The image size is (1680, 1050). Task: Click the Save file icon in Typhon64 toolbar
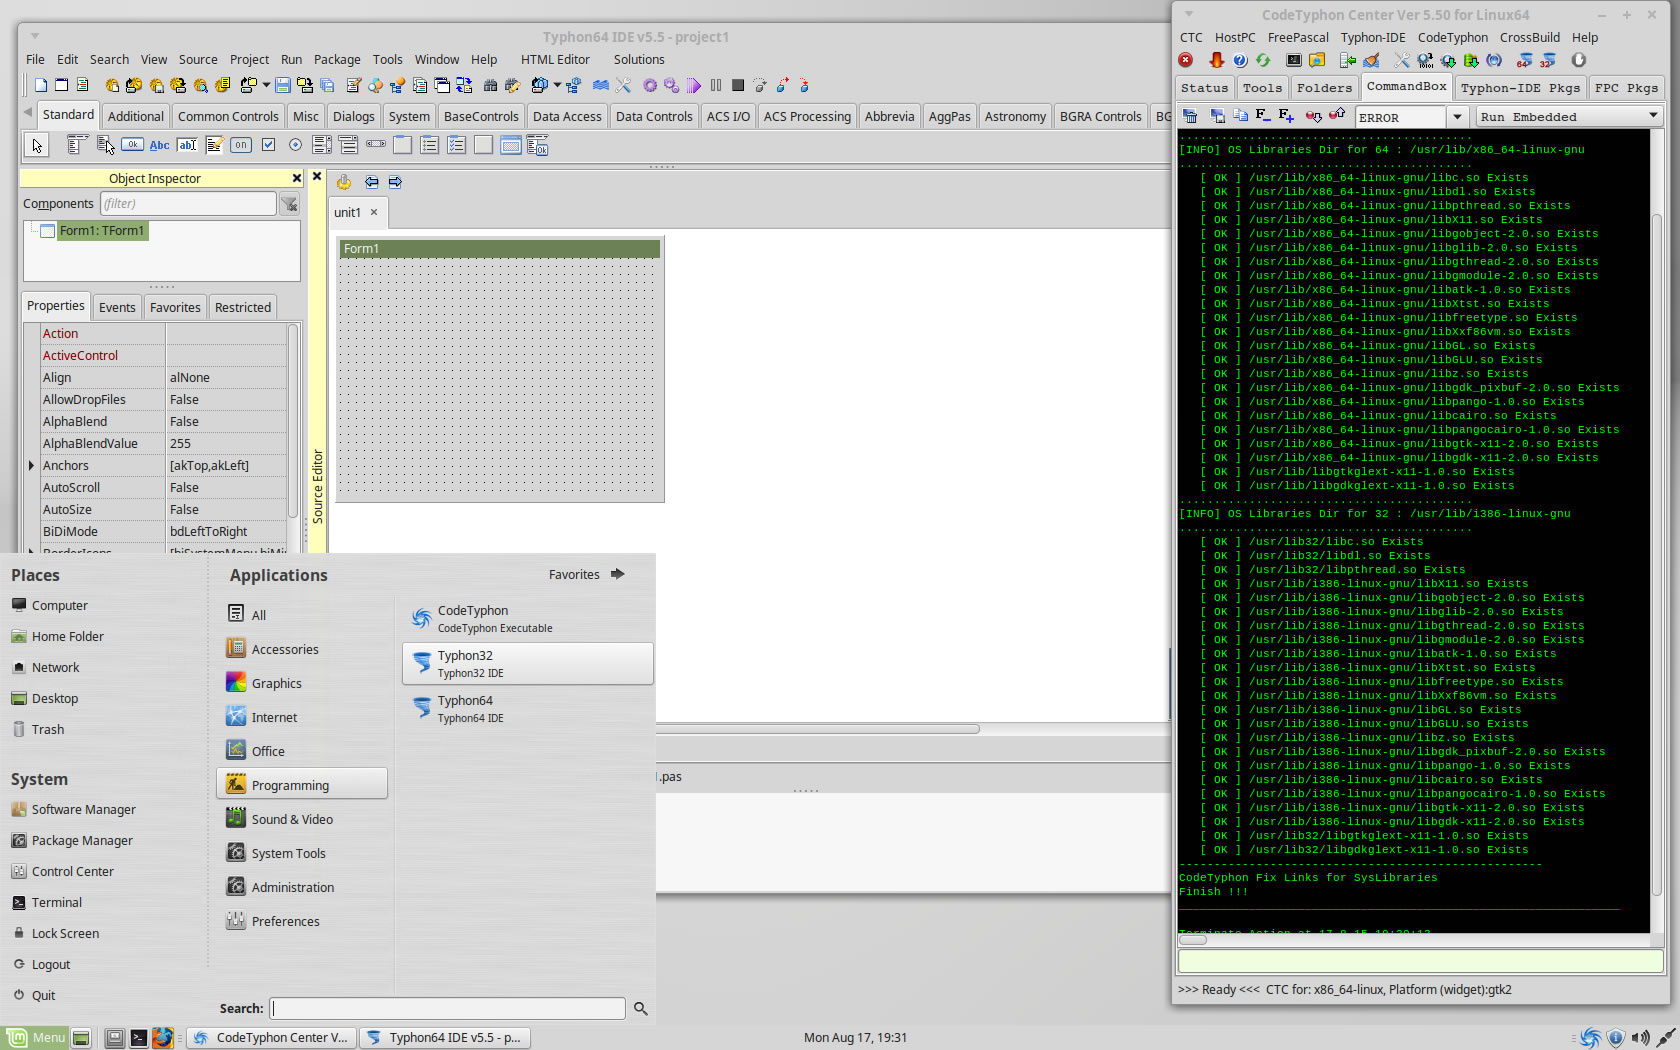(283, 86)
